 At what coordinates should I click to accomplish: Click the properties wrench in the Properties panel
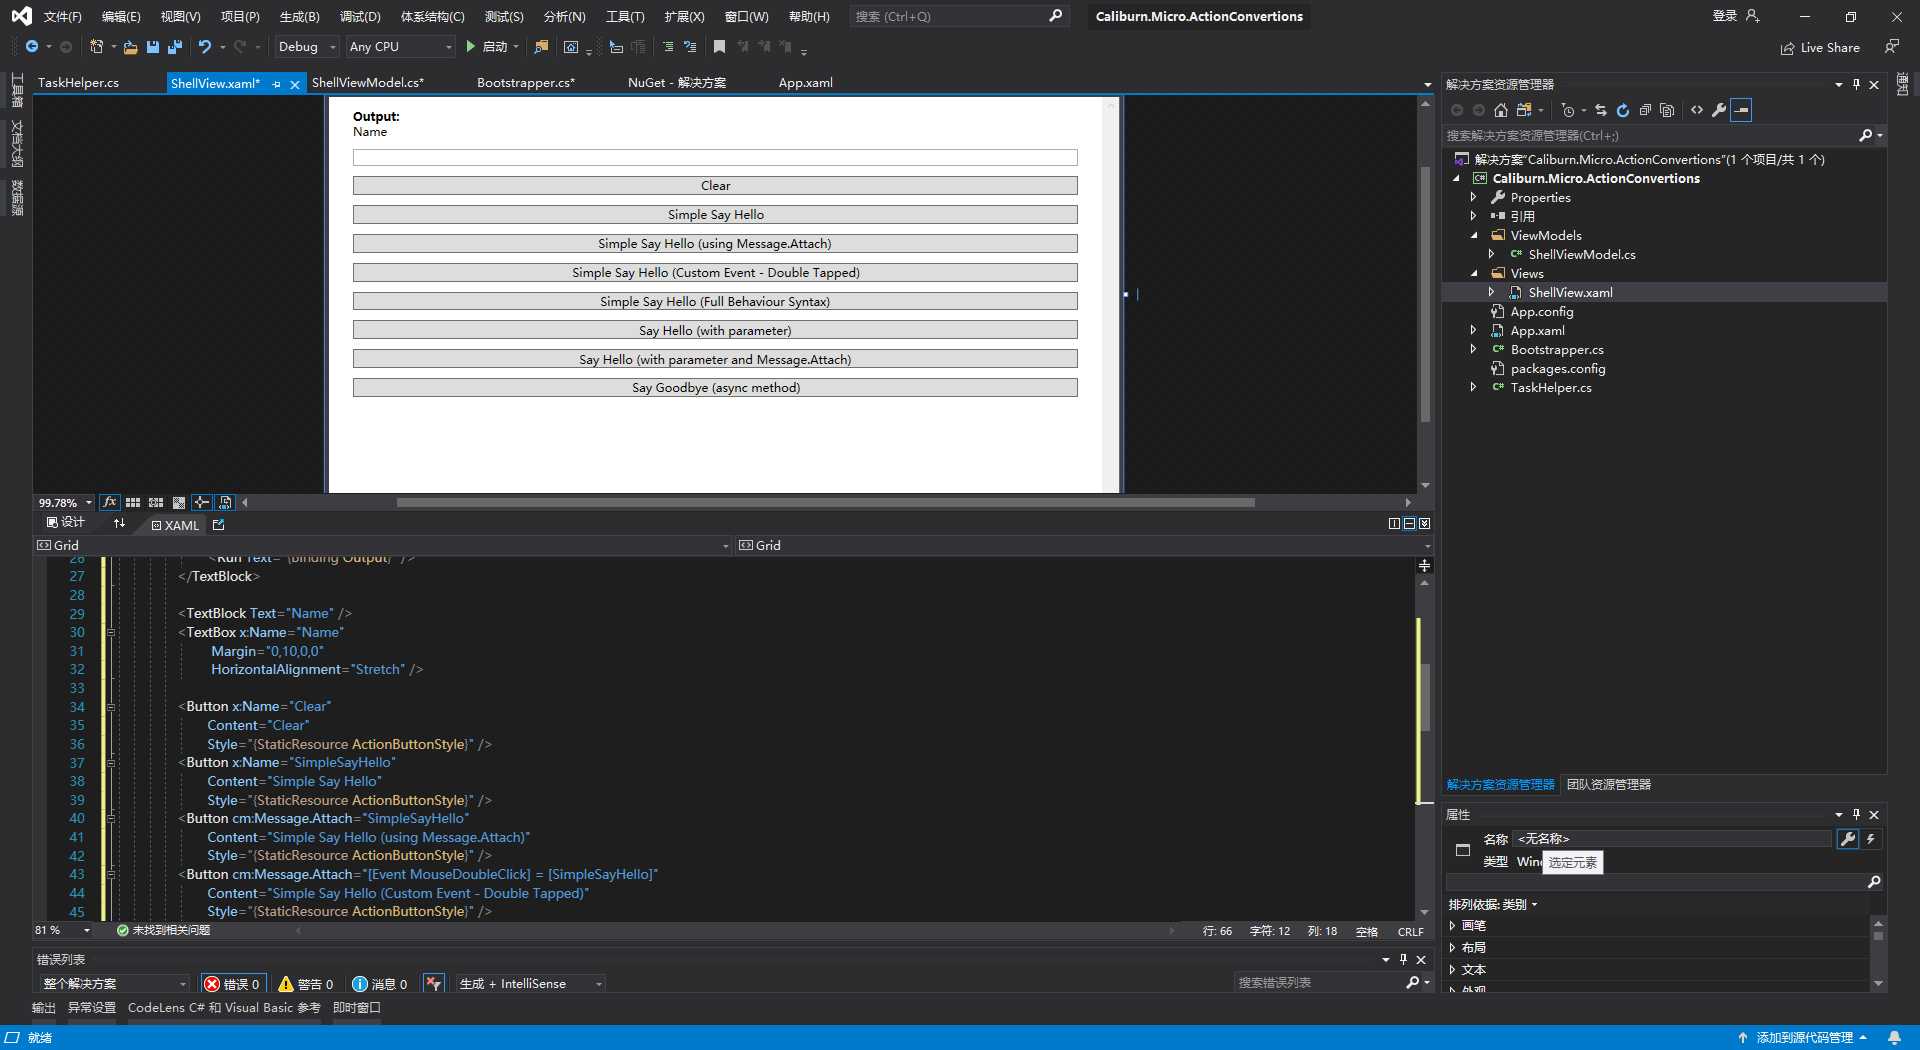1848,839
